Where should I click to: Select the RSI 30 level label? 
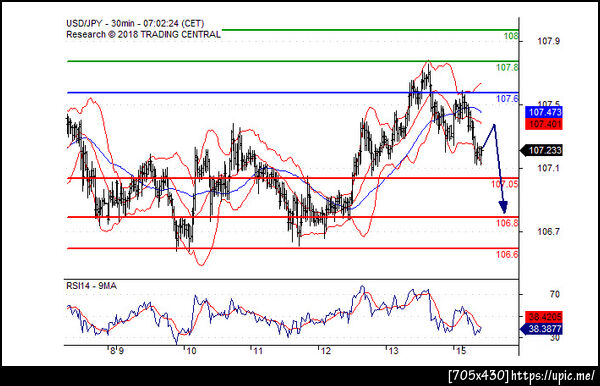(x=554, y=338)
